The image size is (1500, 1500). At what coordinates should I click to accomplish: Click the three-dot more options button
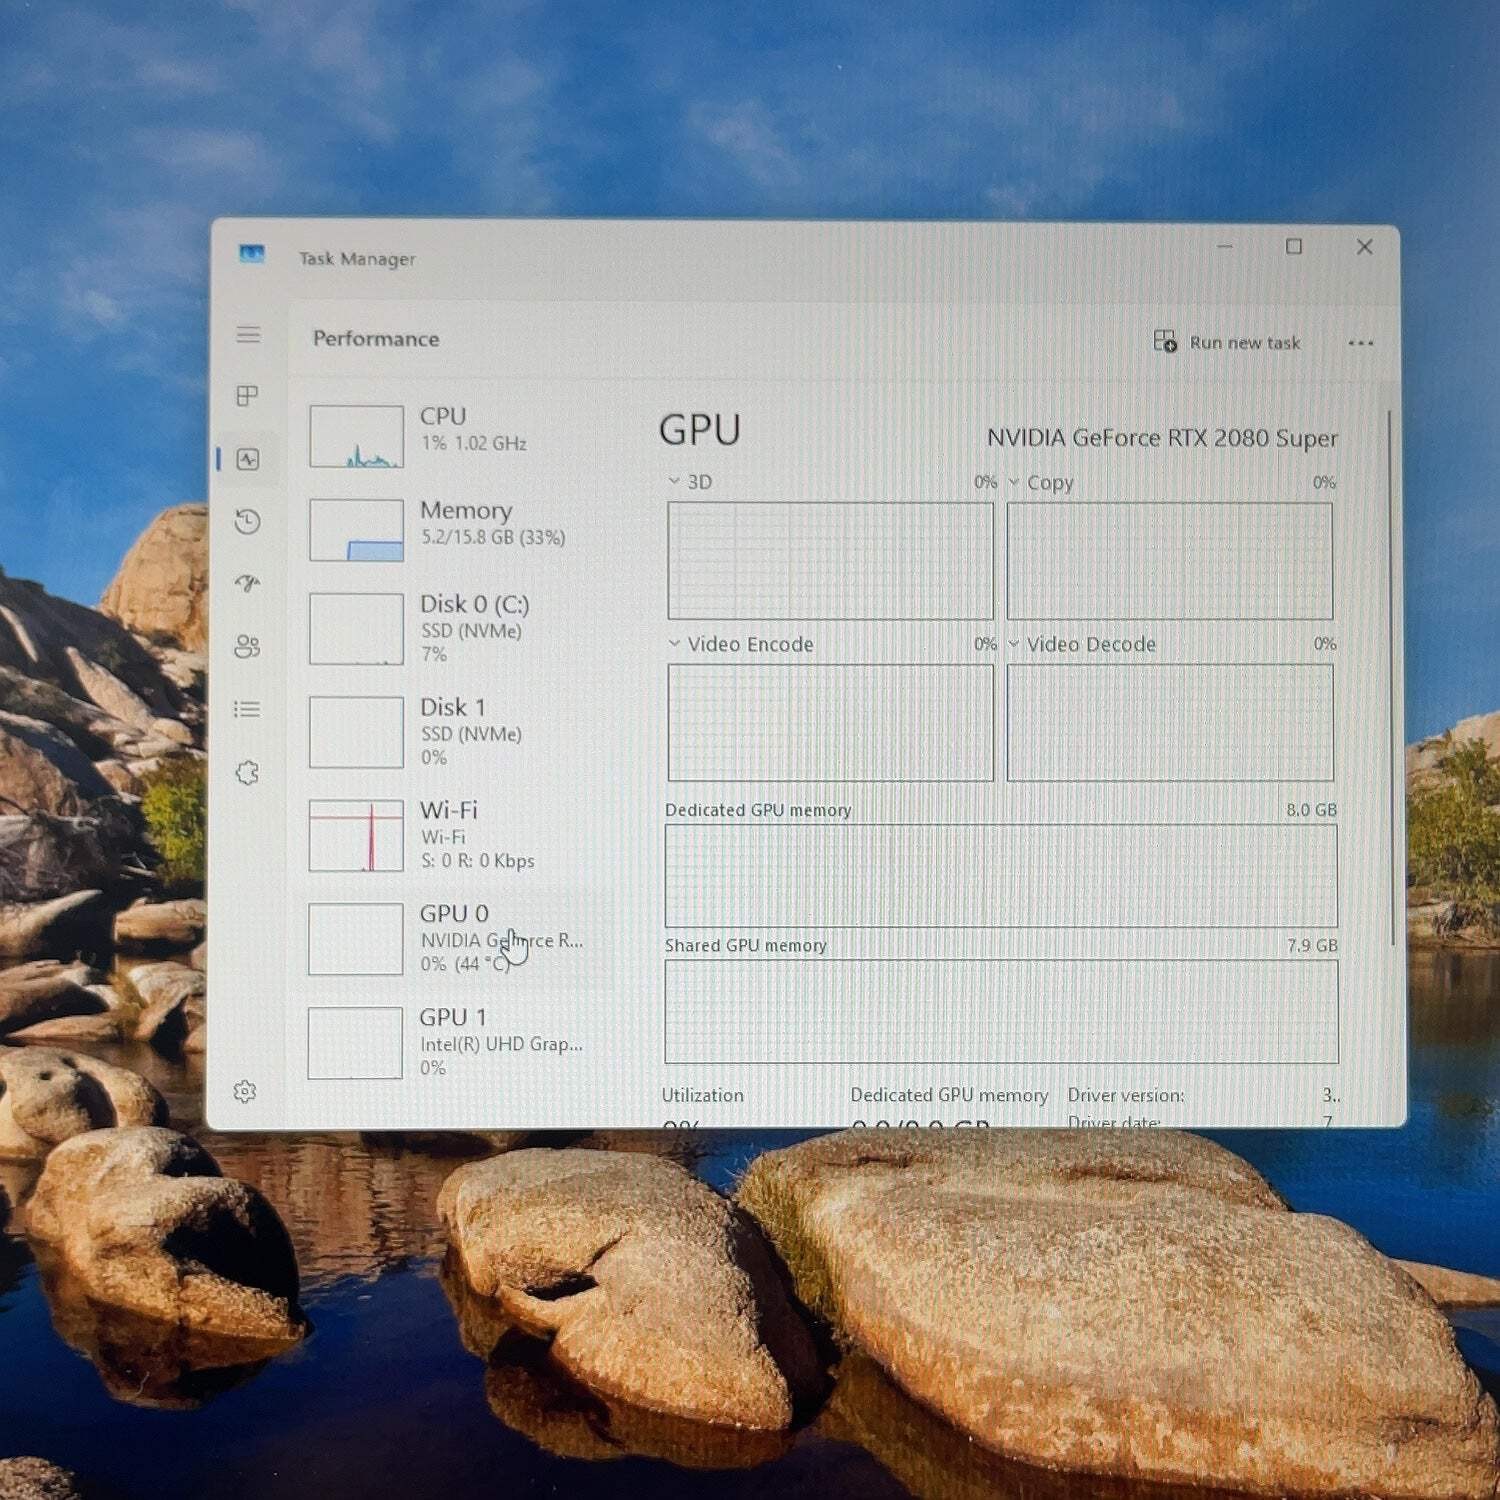point(1361,343)
